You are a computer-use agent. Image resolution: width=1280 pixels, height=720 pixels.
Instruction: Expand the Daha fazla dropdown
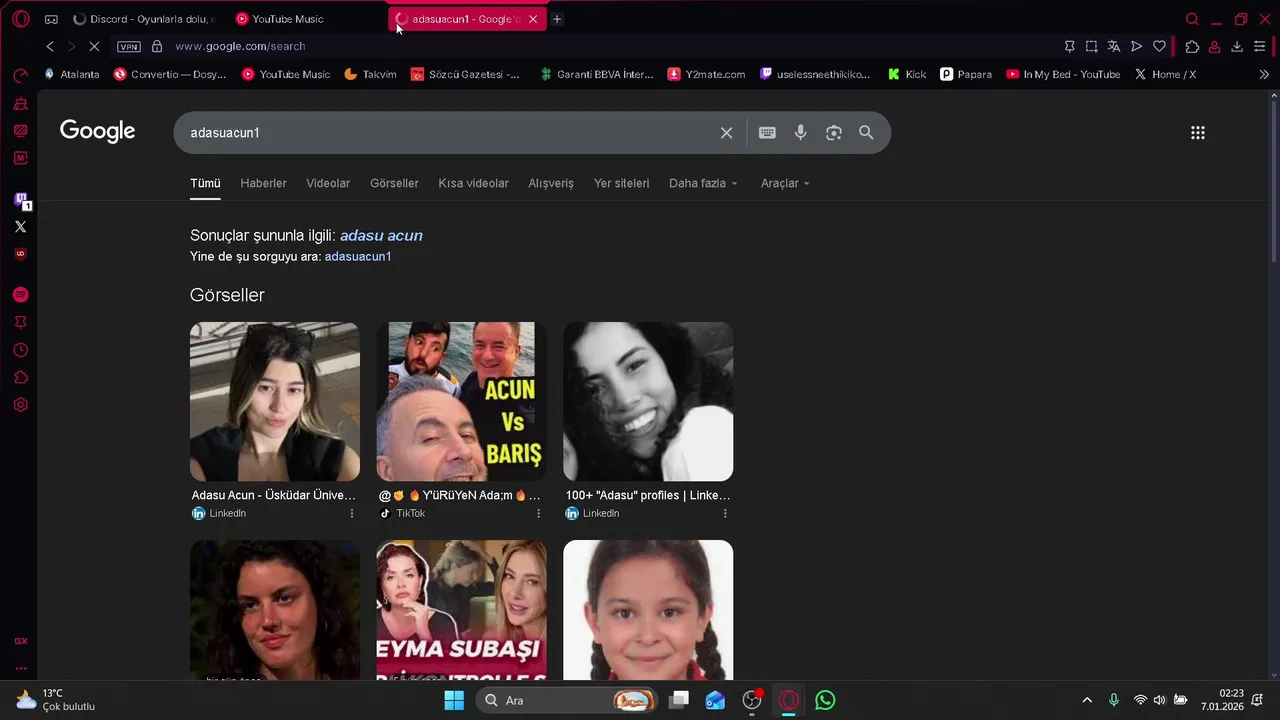coord(703,183)
